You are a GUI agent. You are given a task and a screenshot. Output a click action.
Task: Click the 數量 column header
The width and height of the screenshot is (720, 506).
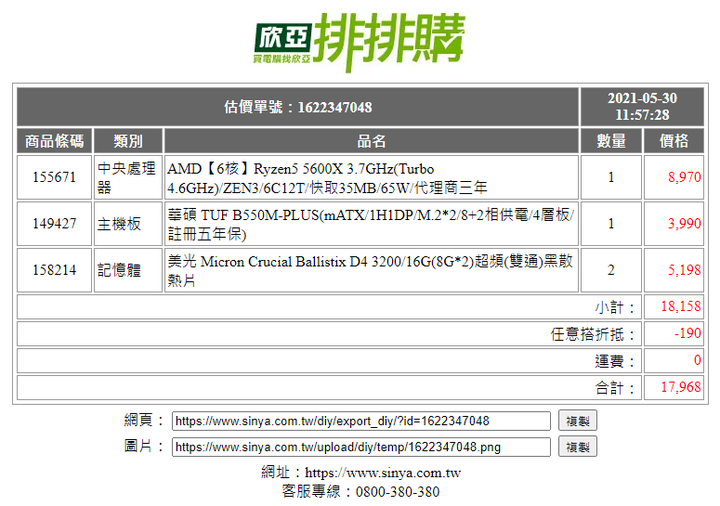[611, 141]
